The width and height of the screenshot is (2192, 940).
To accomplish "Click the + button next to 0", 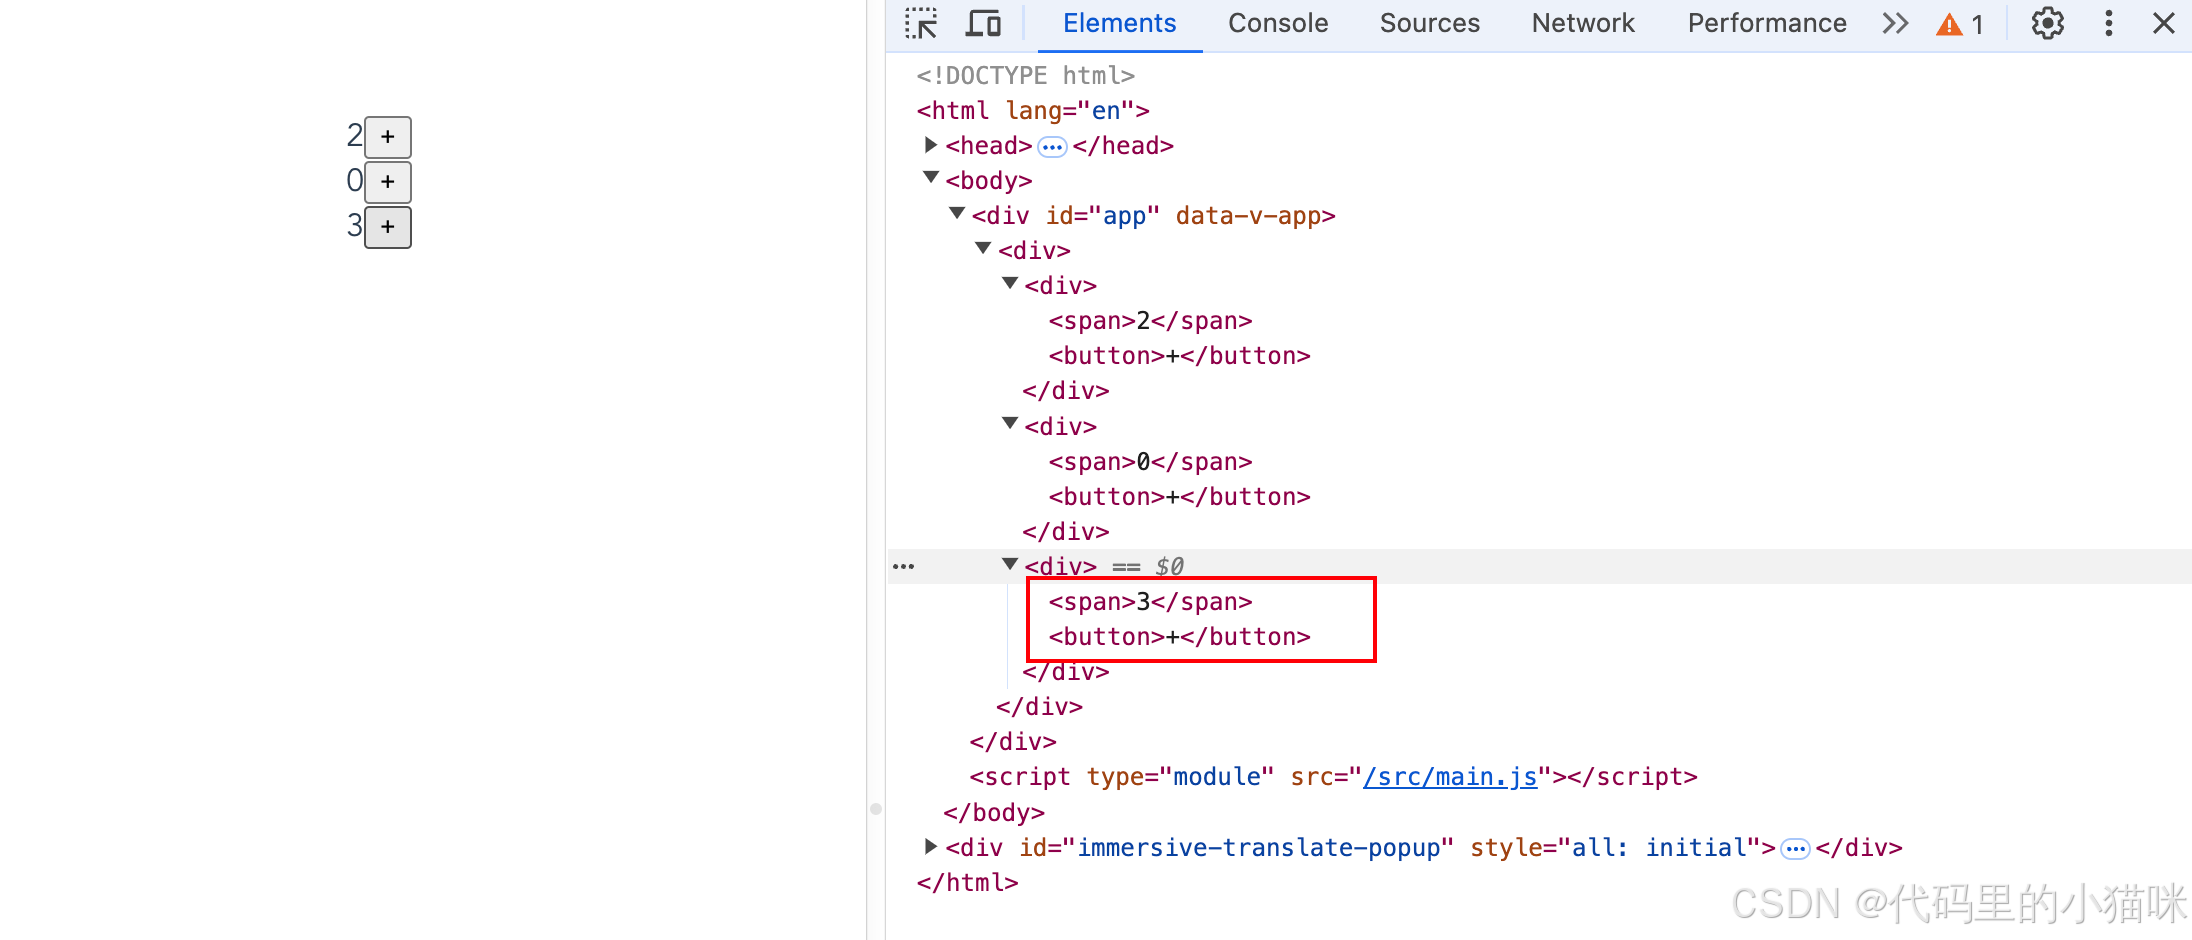I will click(388, 182).
